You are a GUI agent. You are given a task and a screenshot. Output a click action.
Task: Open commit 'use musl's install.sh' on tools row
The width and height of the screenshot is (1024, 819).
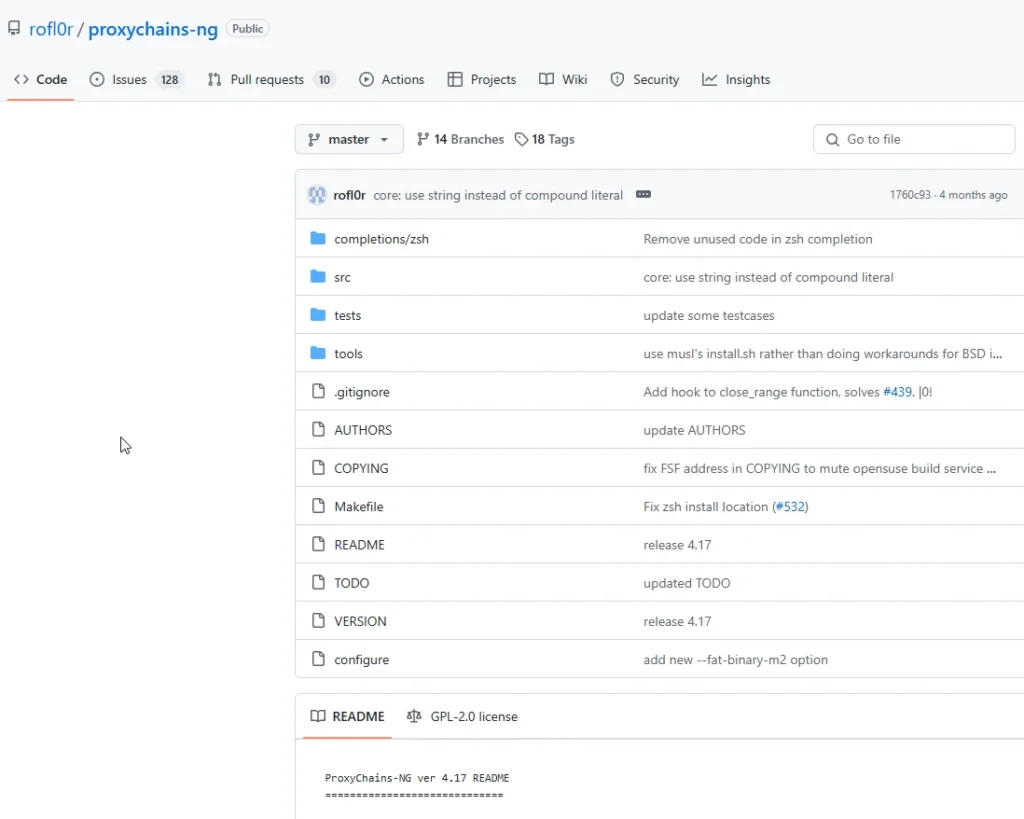point(822,354)
